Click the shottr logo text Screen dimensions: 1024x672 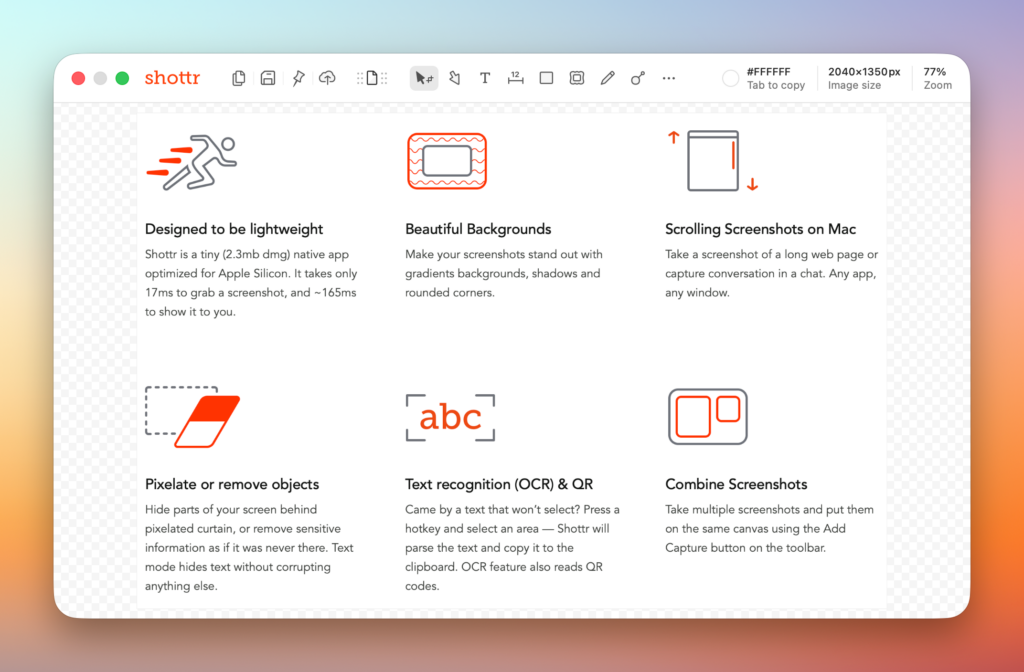pos(172,78)
